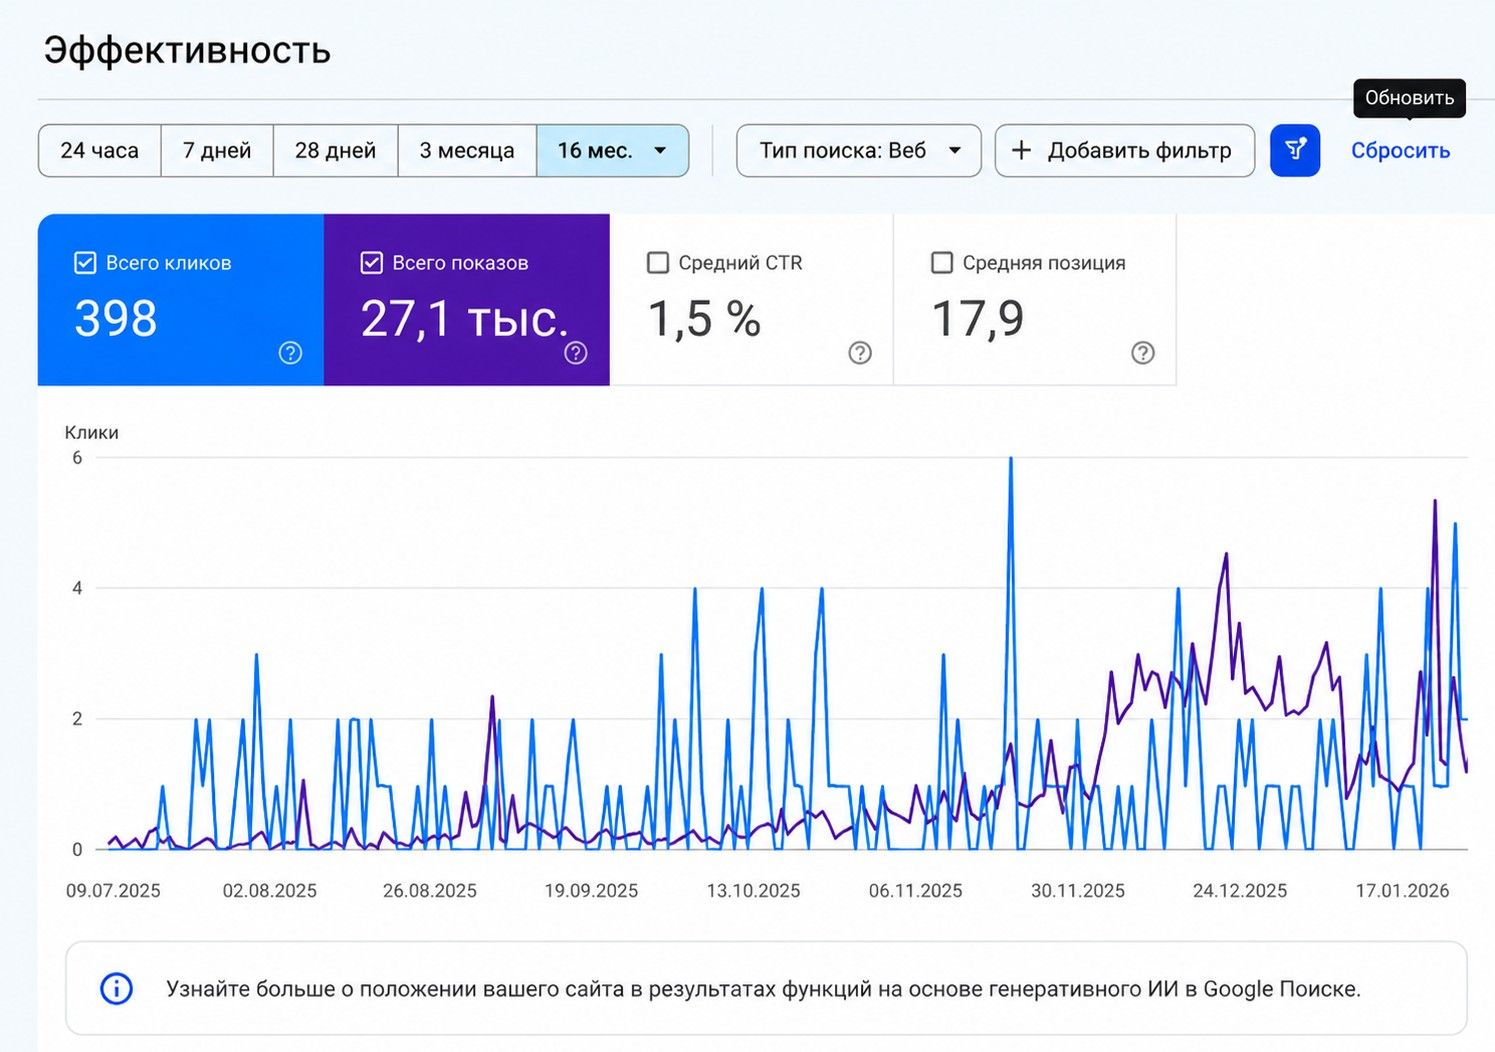Click the 09.07.2025 date axis label

(113, 891)
